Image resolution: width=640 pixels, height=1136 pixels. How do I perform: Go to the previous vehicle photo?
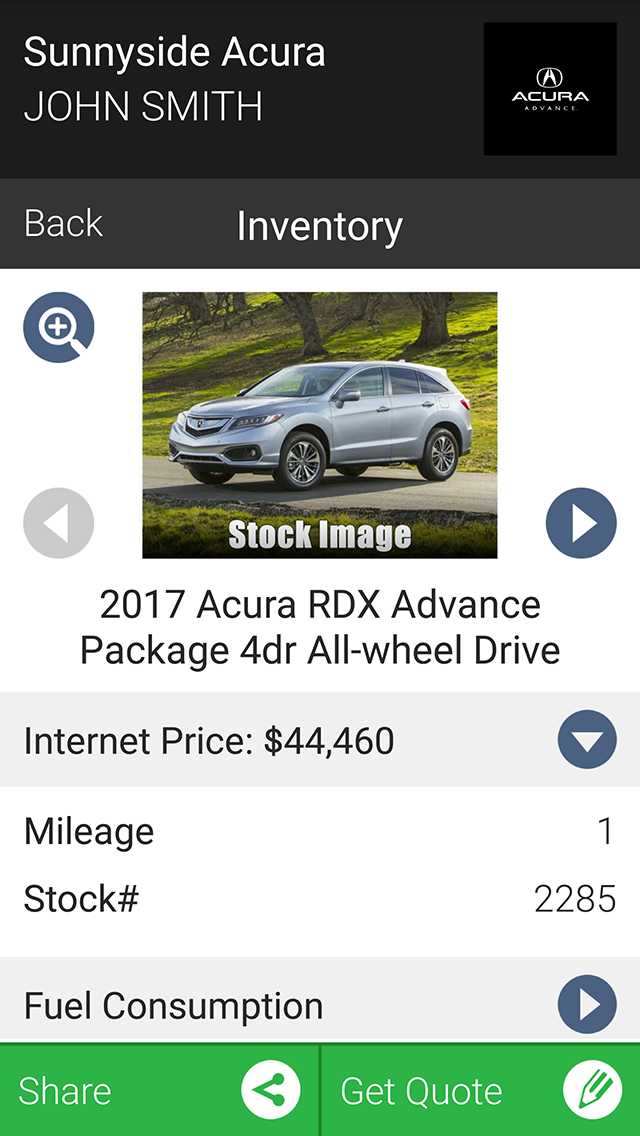(59, 523)
